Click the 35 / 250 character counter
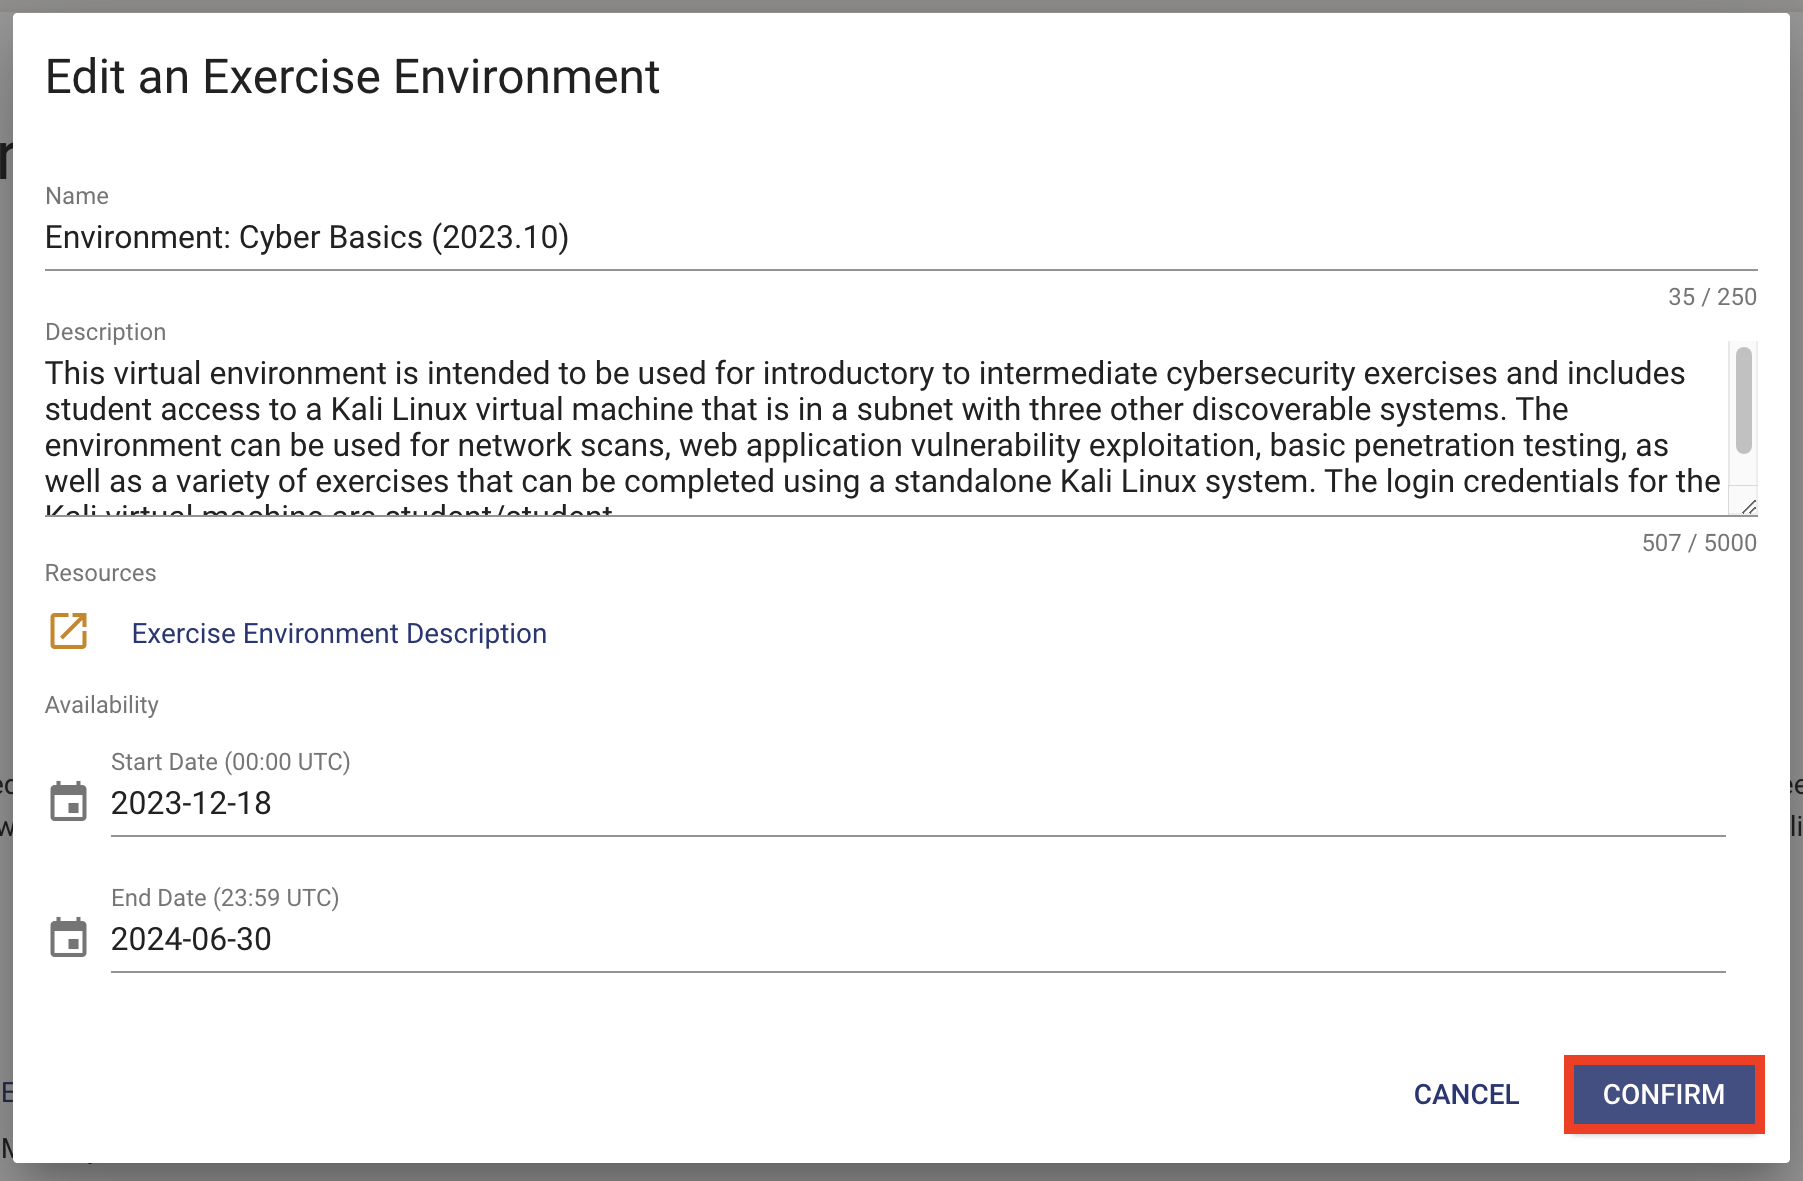Screen dimensions: 1803x1181 coord(1711,297)
